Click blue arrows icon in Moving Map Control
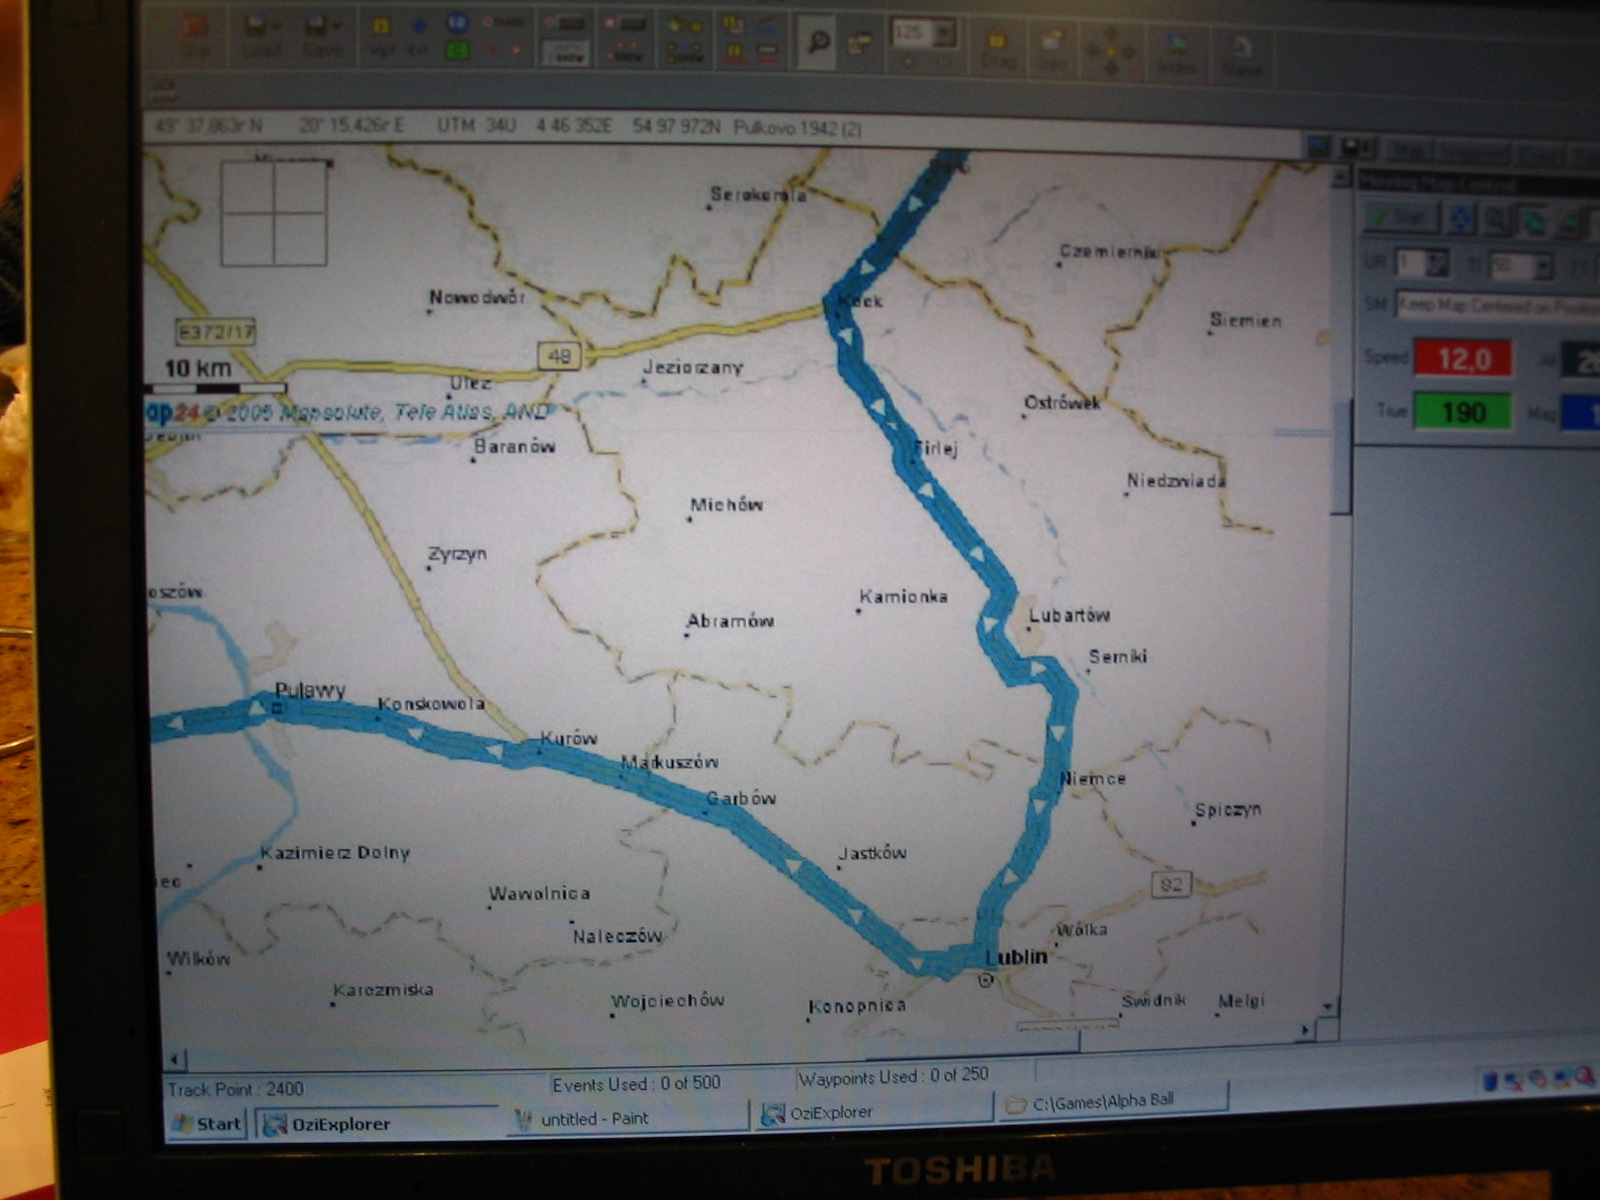 click(x=1461, y=218)
